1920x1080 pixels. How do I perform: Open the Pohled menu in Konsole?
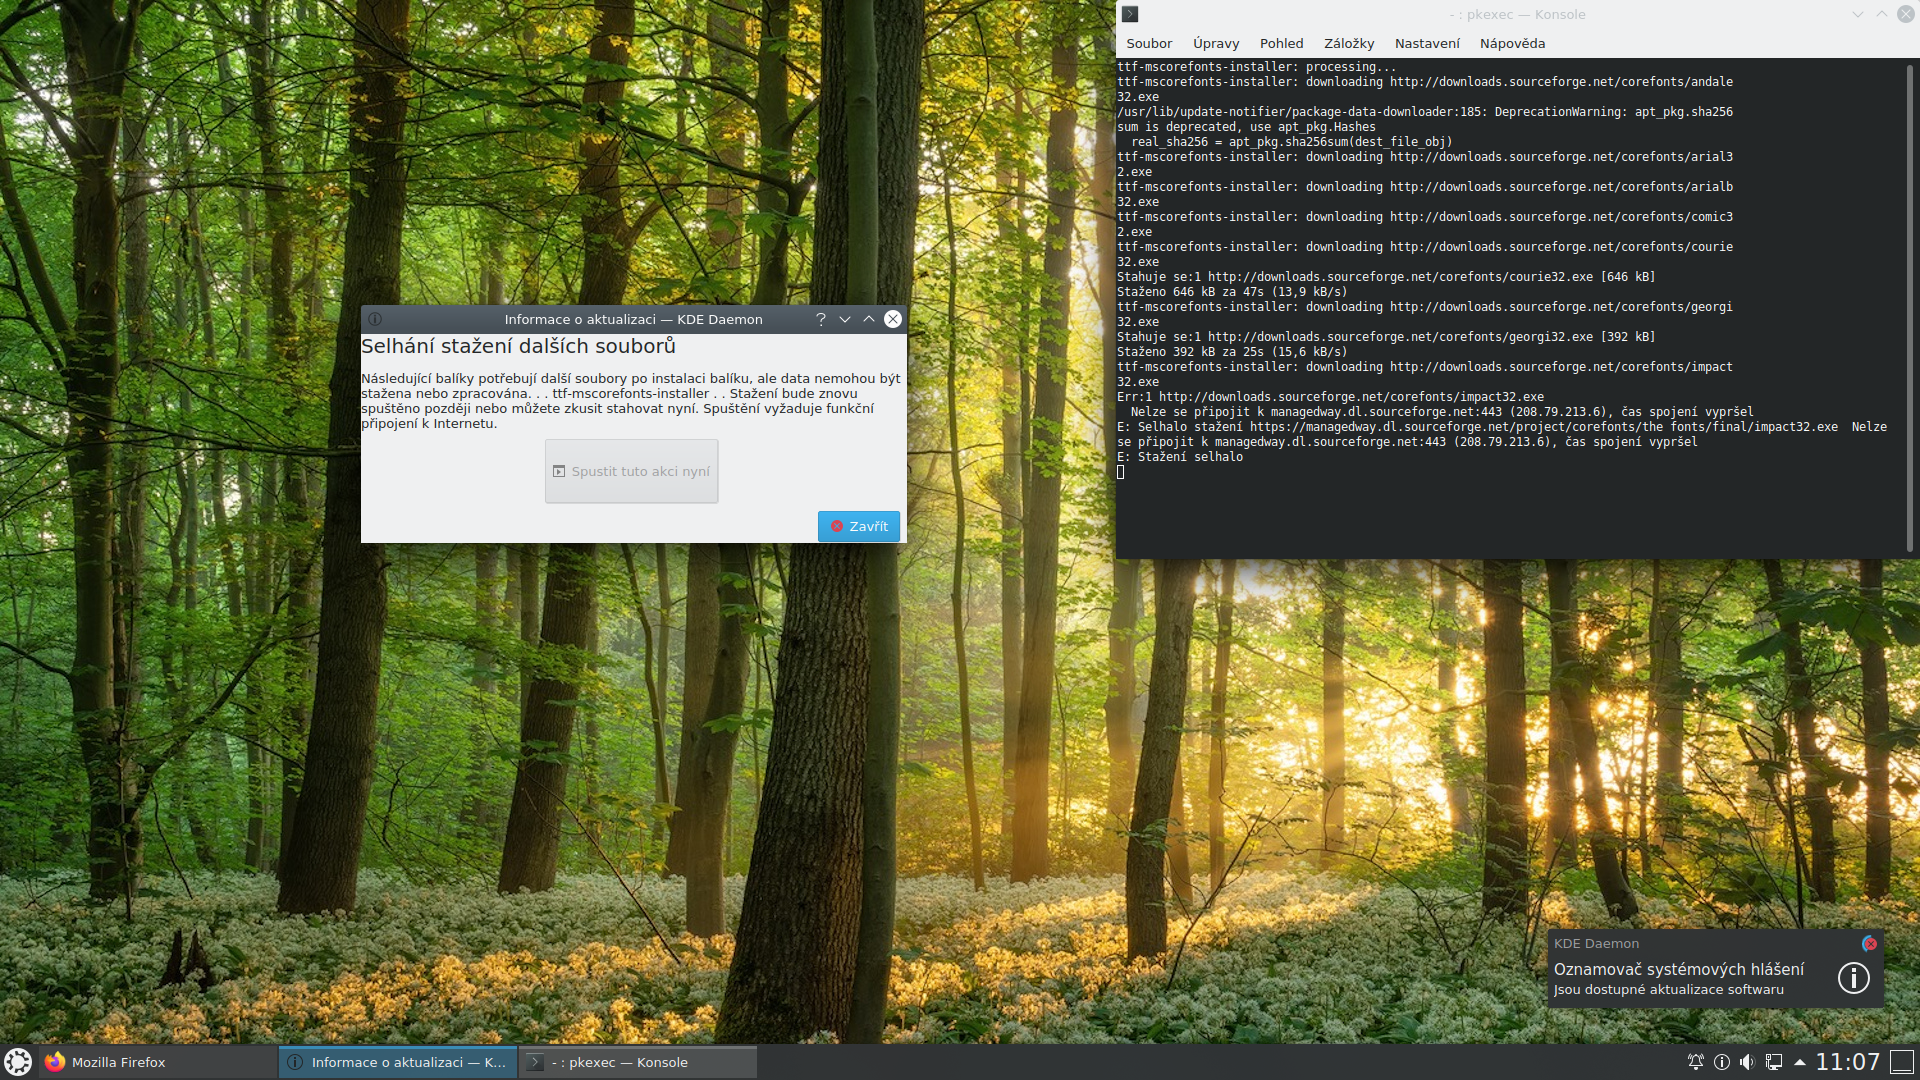[1281, 43]
